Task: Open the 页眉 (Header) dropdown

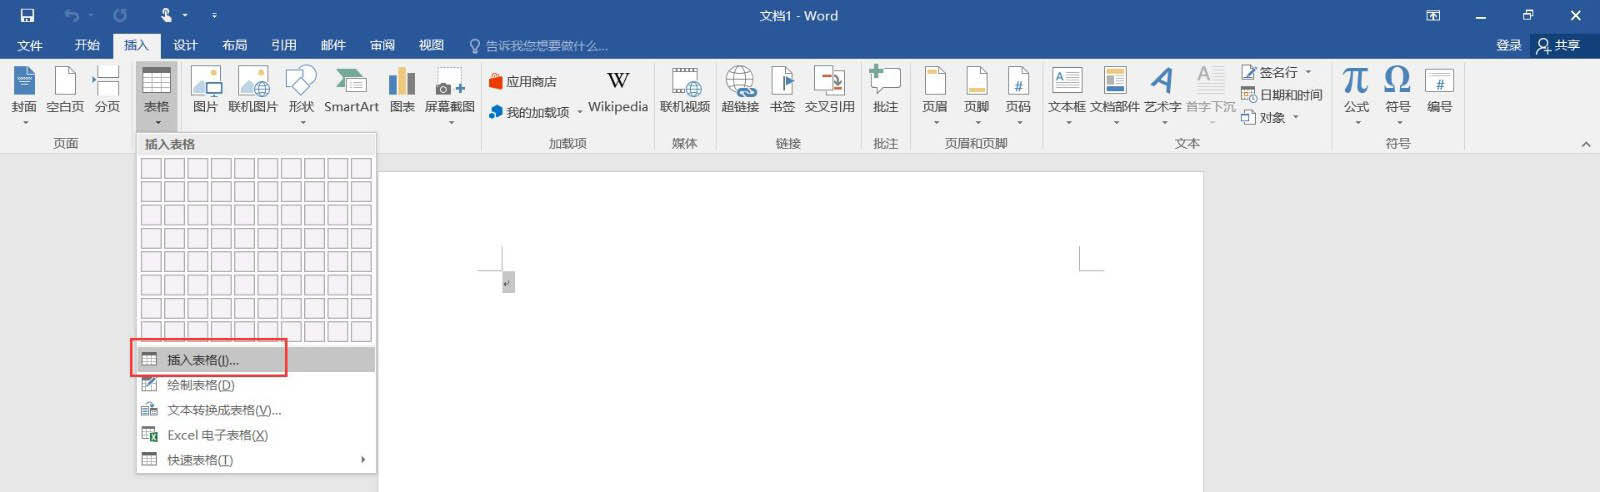Action: pyautogui.click(x=935, y=122)
